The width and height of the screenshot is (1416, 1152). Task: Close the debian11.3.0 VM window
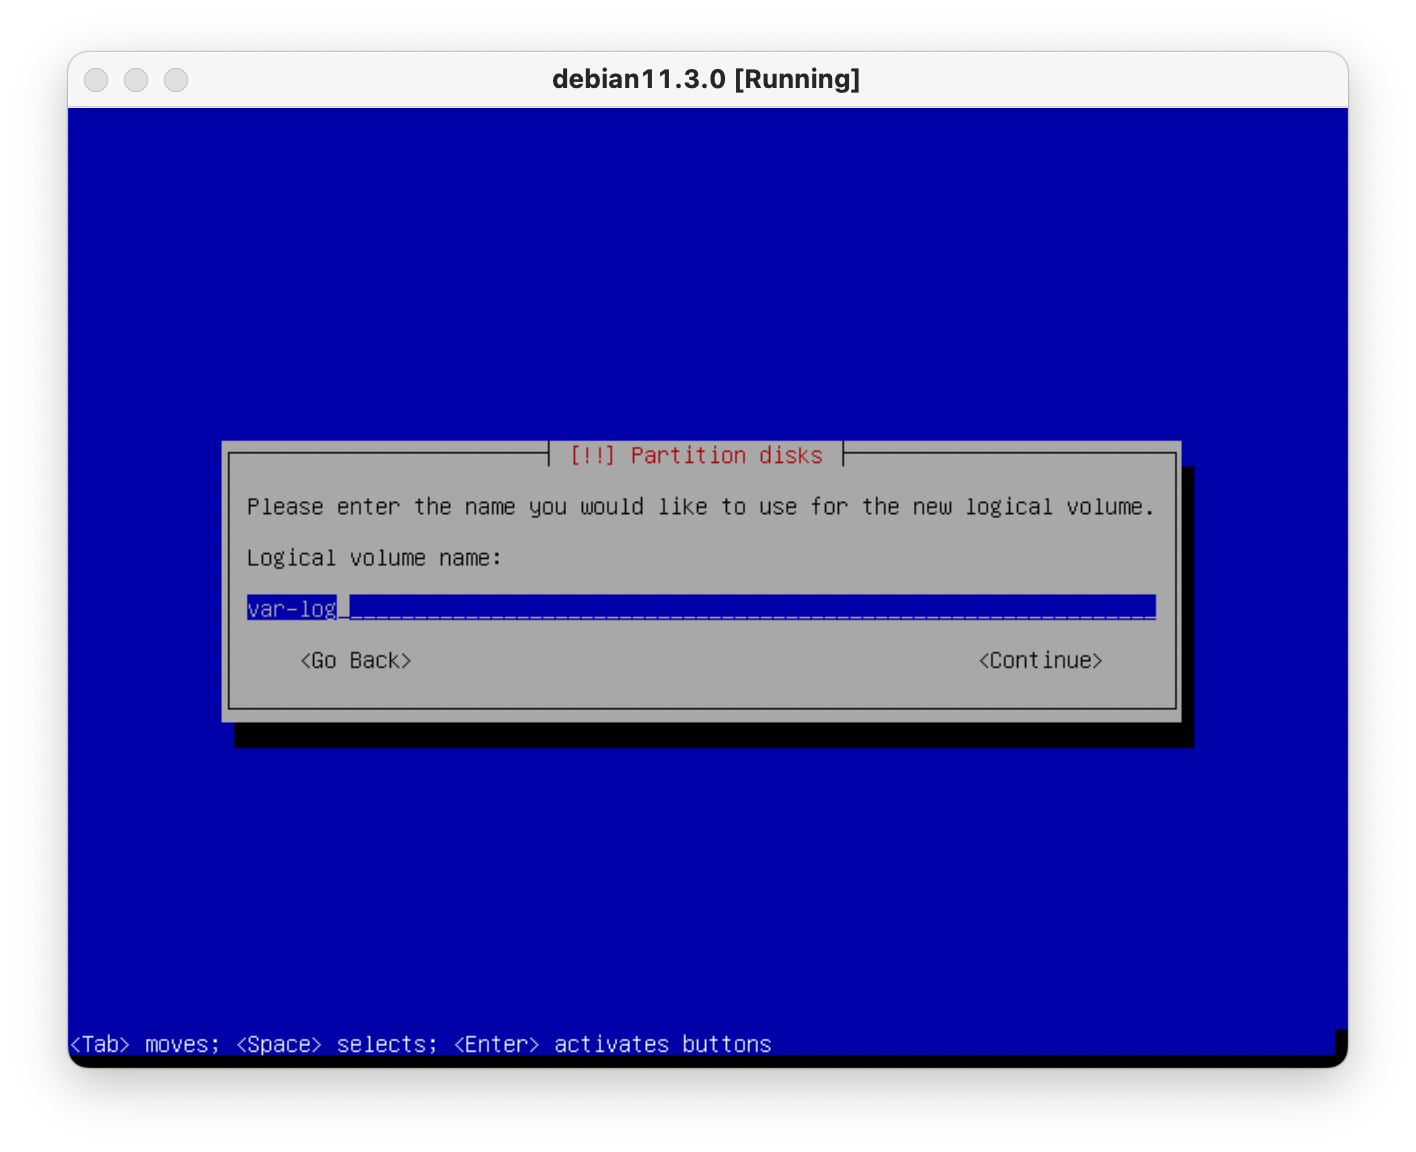click(96, 80)
